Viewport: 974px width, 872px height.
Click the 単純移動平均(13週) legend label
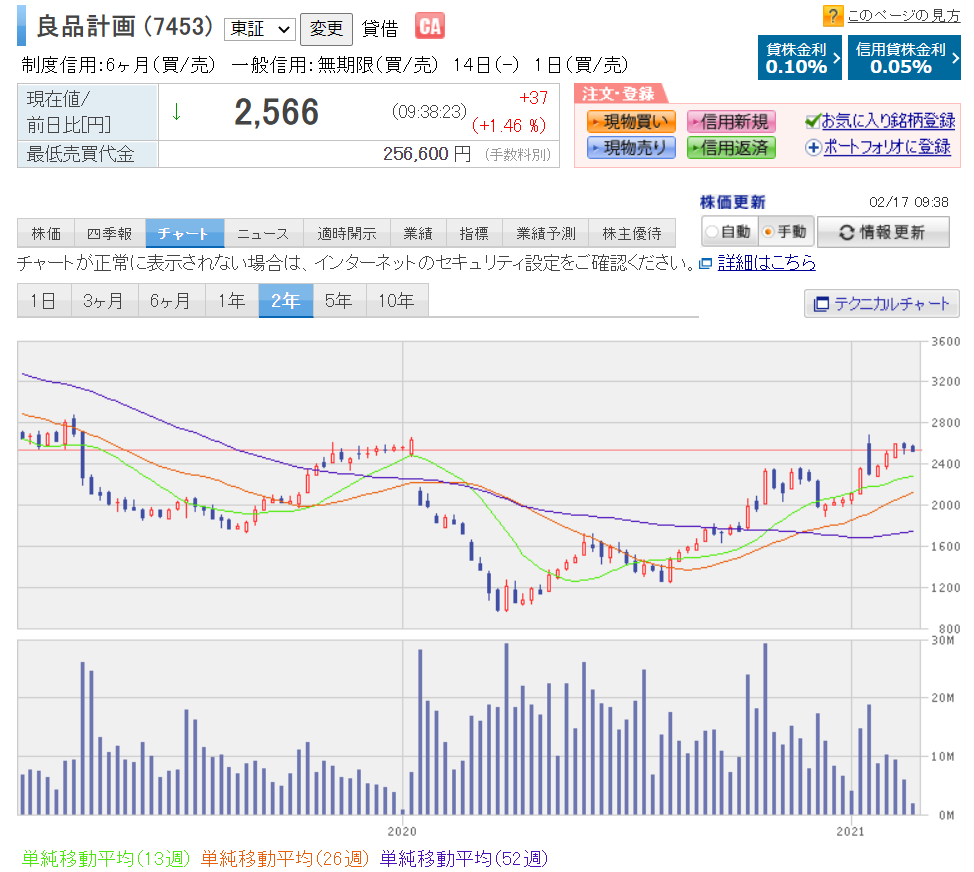click(x=106, y=859)
